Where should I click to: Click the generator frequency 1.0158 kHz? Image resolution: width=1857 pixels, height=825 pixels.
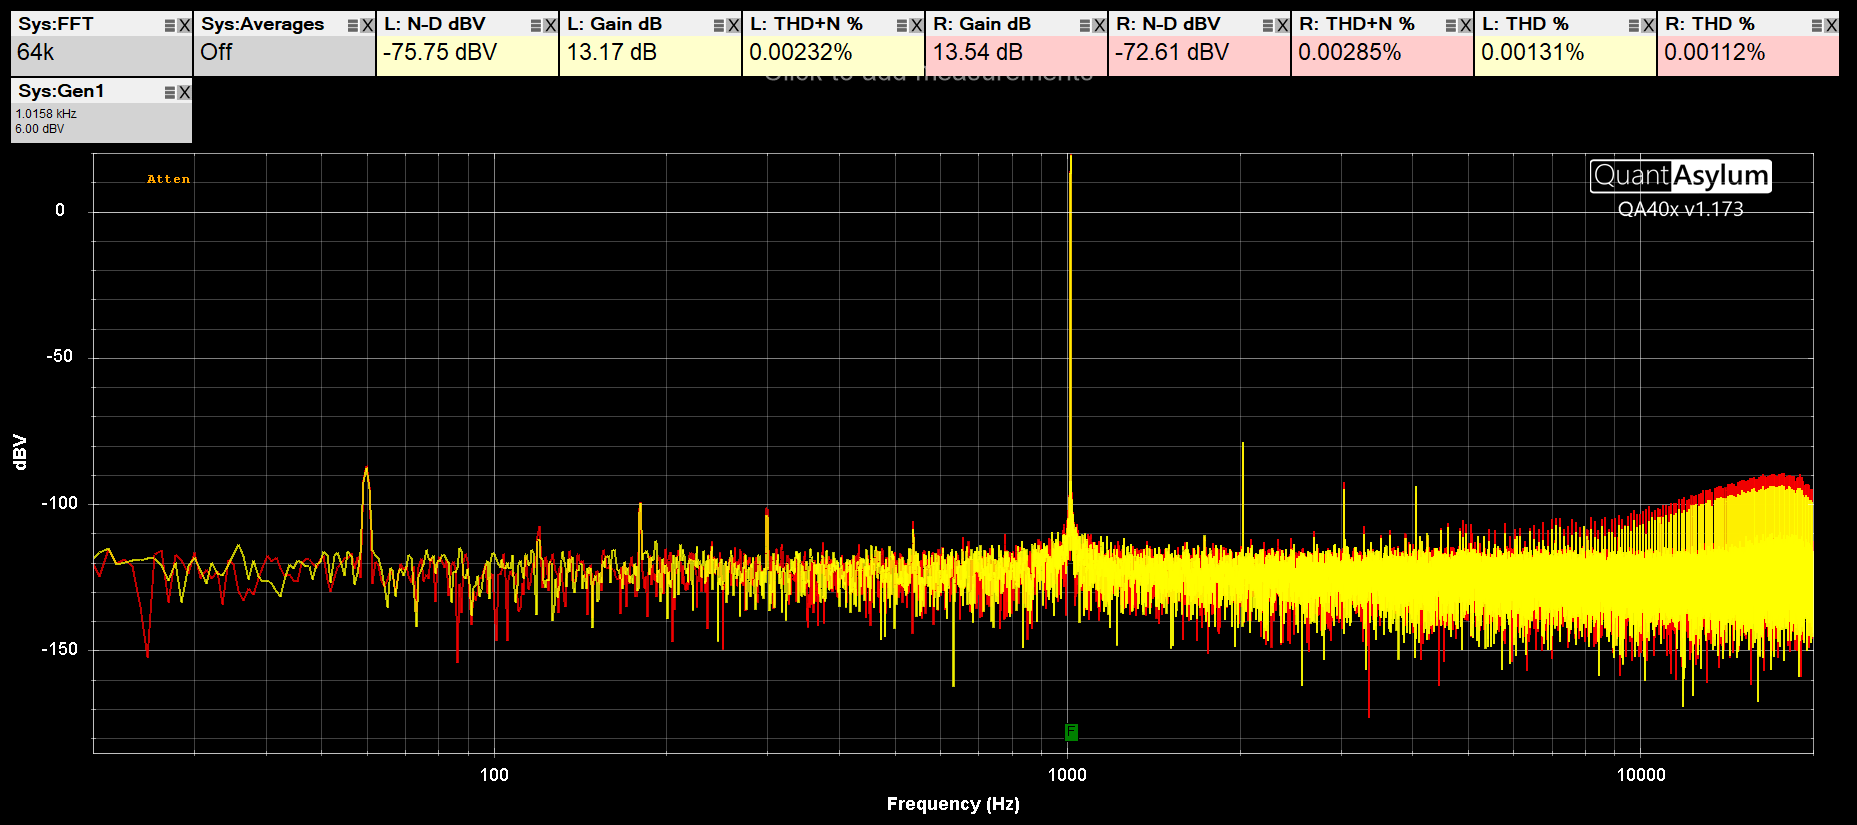coord(46,114)
